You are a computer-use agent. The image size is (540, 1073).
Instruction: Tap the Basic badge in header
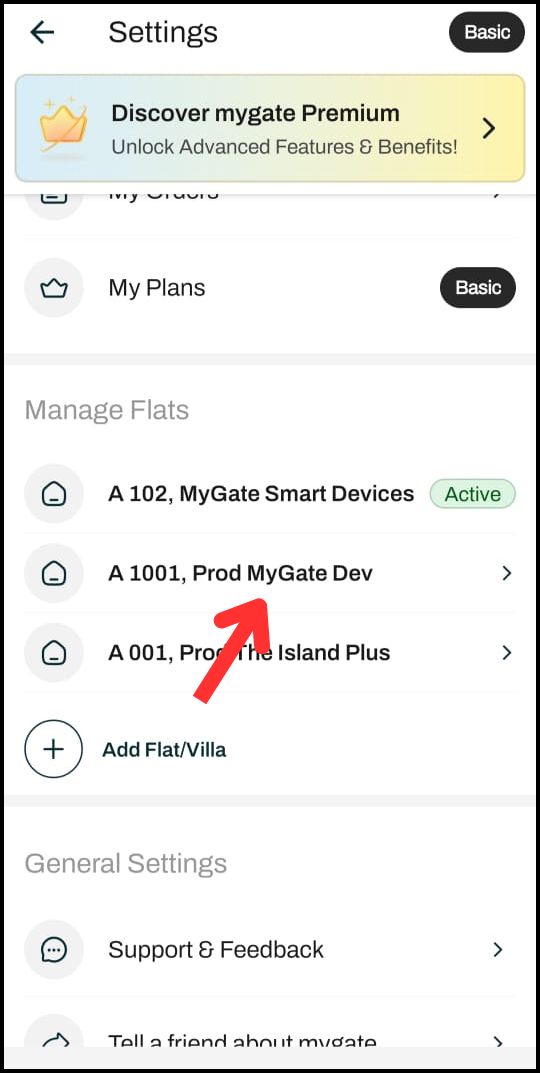pyautogui.click(x=487, y=32)
